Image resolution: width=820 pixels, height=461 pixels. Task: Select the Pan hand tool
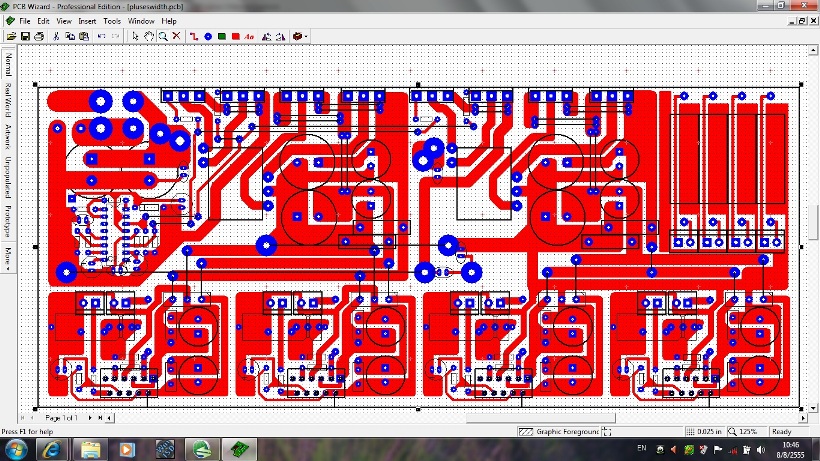[x=149, y=36]
